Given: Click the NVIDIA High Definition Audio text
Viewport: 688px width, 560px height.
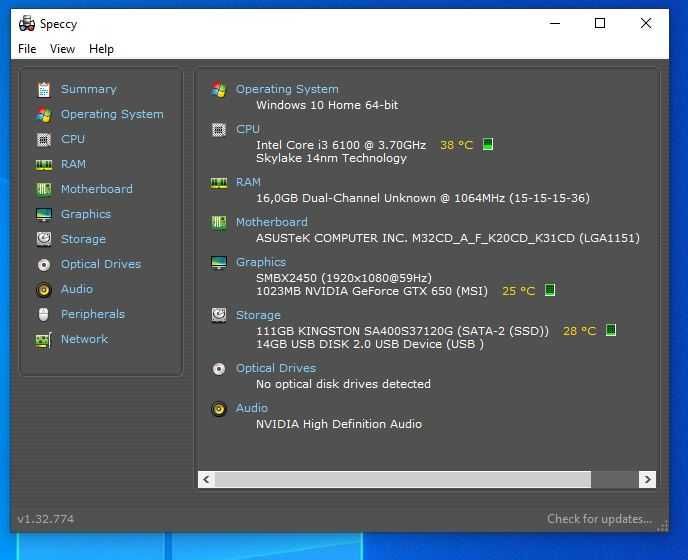Looking at the screenshot, I should (x=339, y=424).
